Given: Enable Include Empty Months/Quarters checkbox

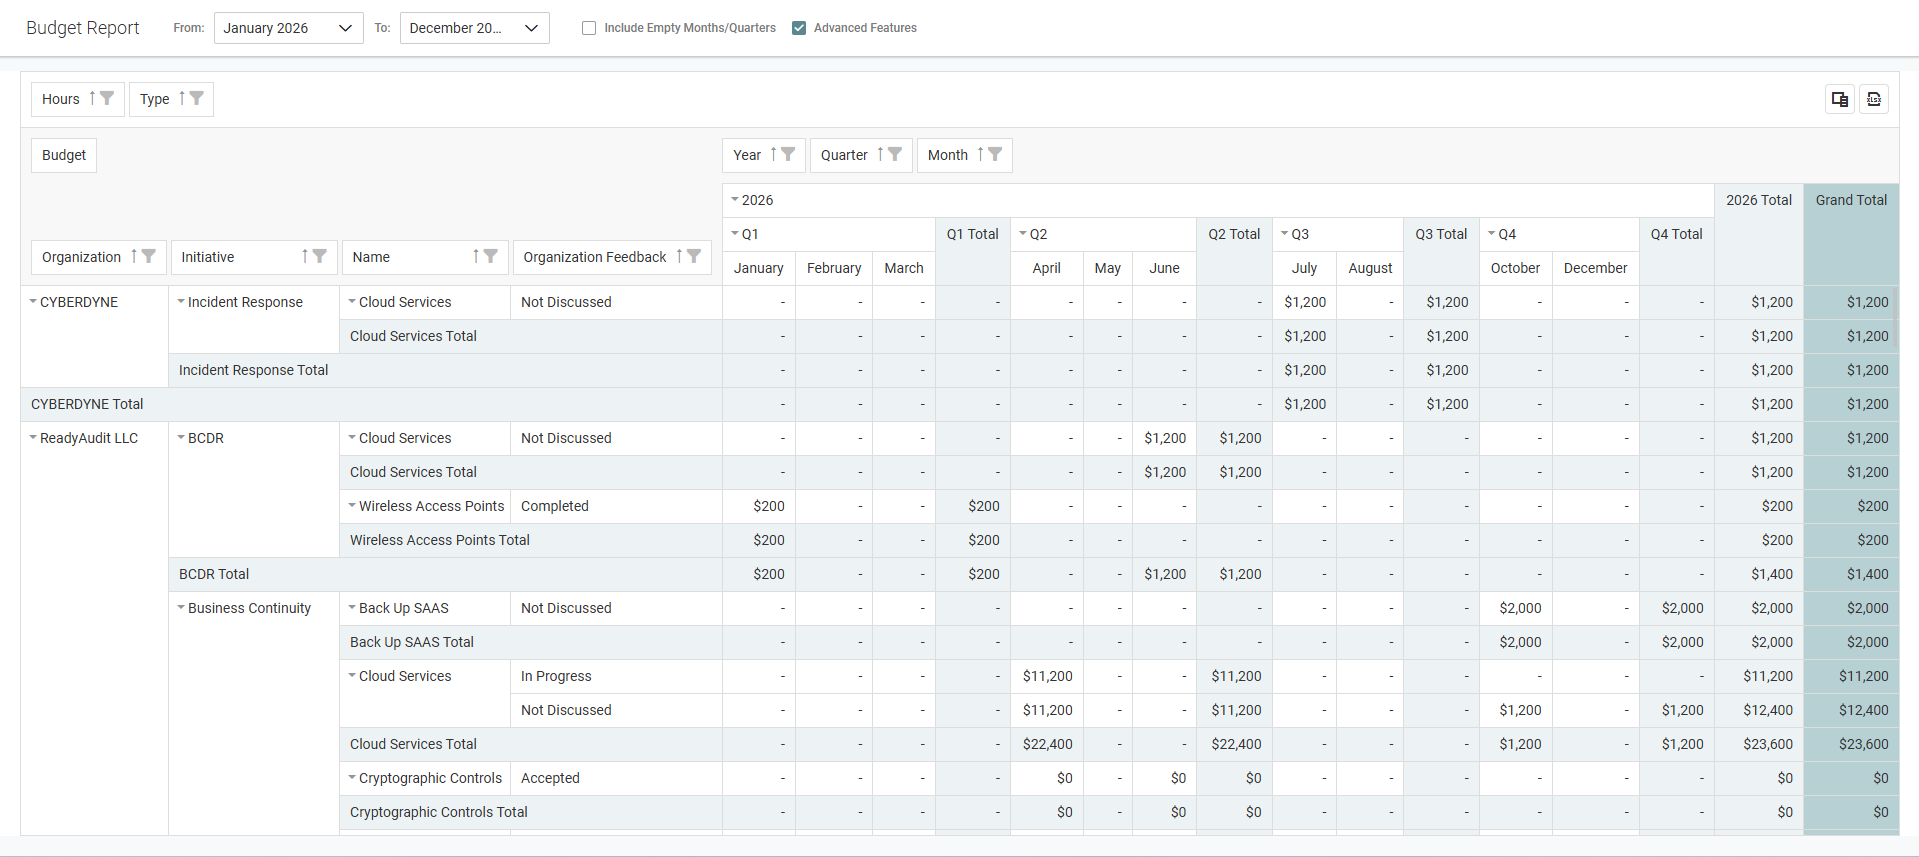Looking at the screenshot, I should pos(589,28).
